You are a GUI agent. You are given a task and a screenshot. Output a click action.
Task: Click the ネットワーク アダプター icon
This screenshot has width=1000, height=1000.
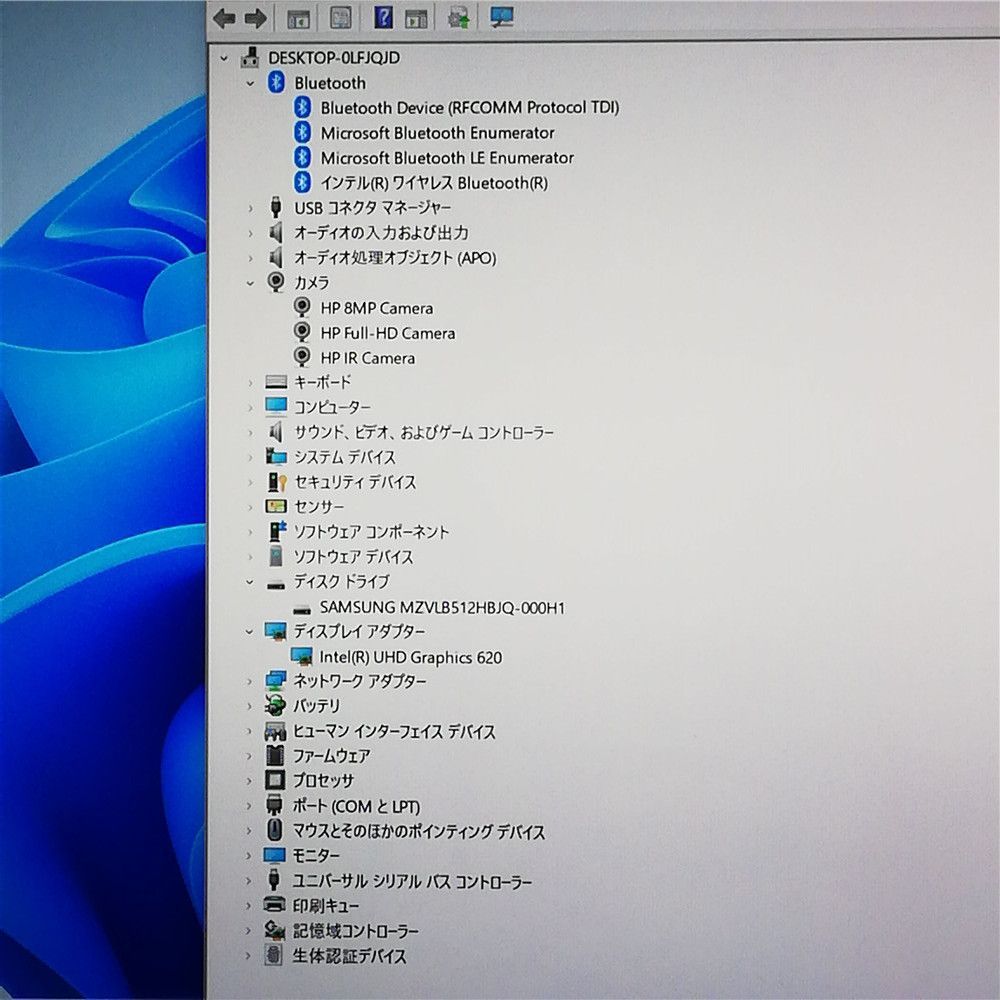(x=276, y=680)
